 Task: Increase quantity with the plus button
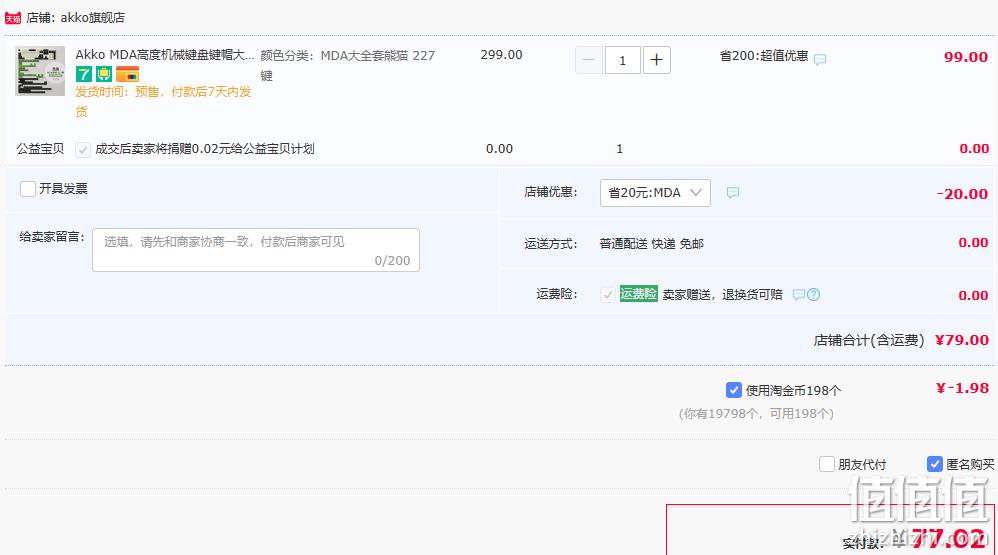[657, 60]
